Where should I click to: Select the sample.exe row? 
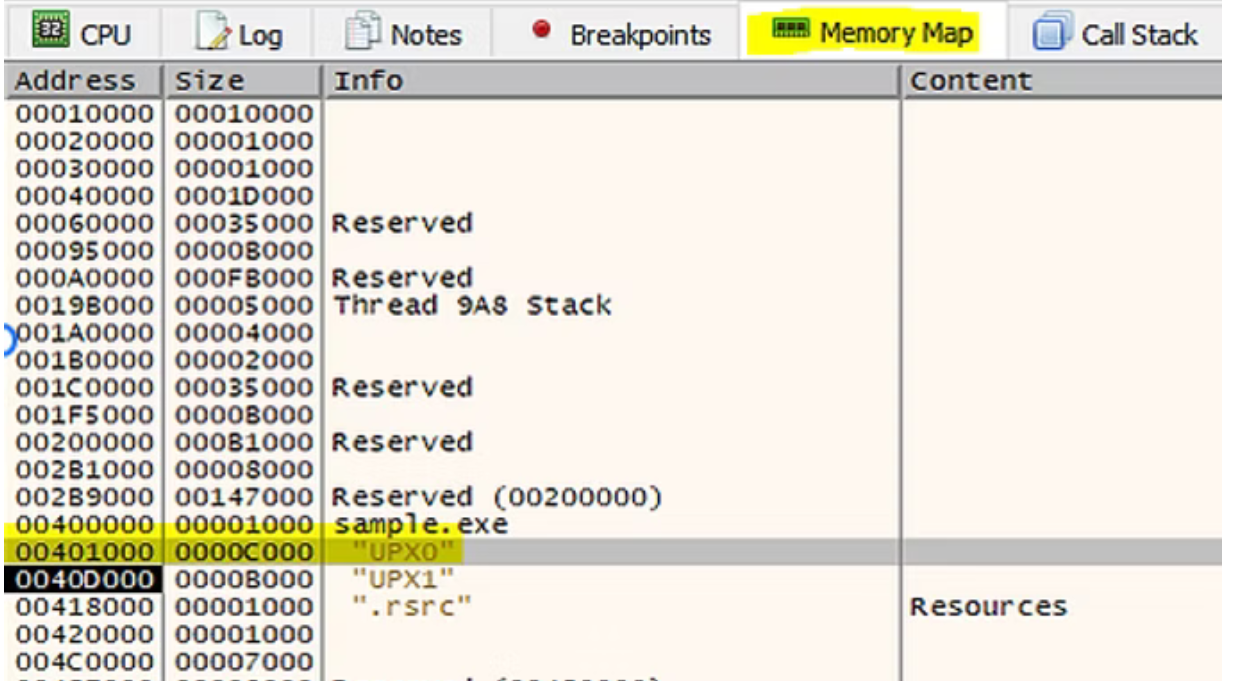point(419,525)
